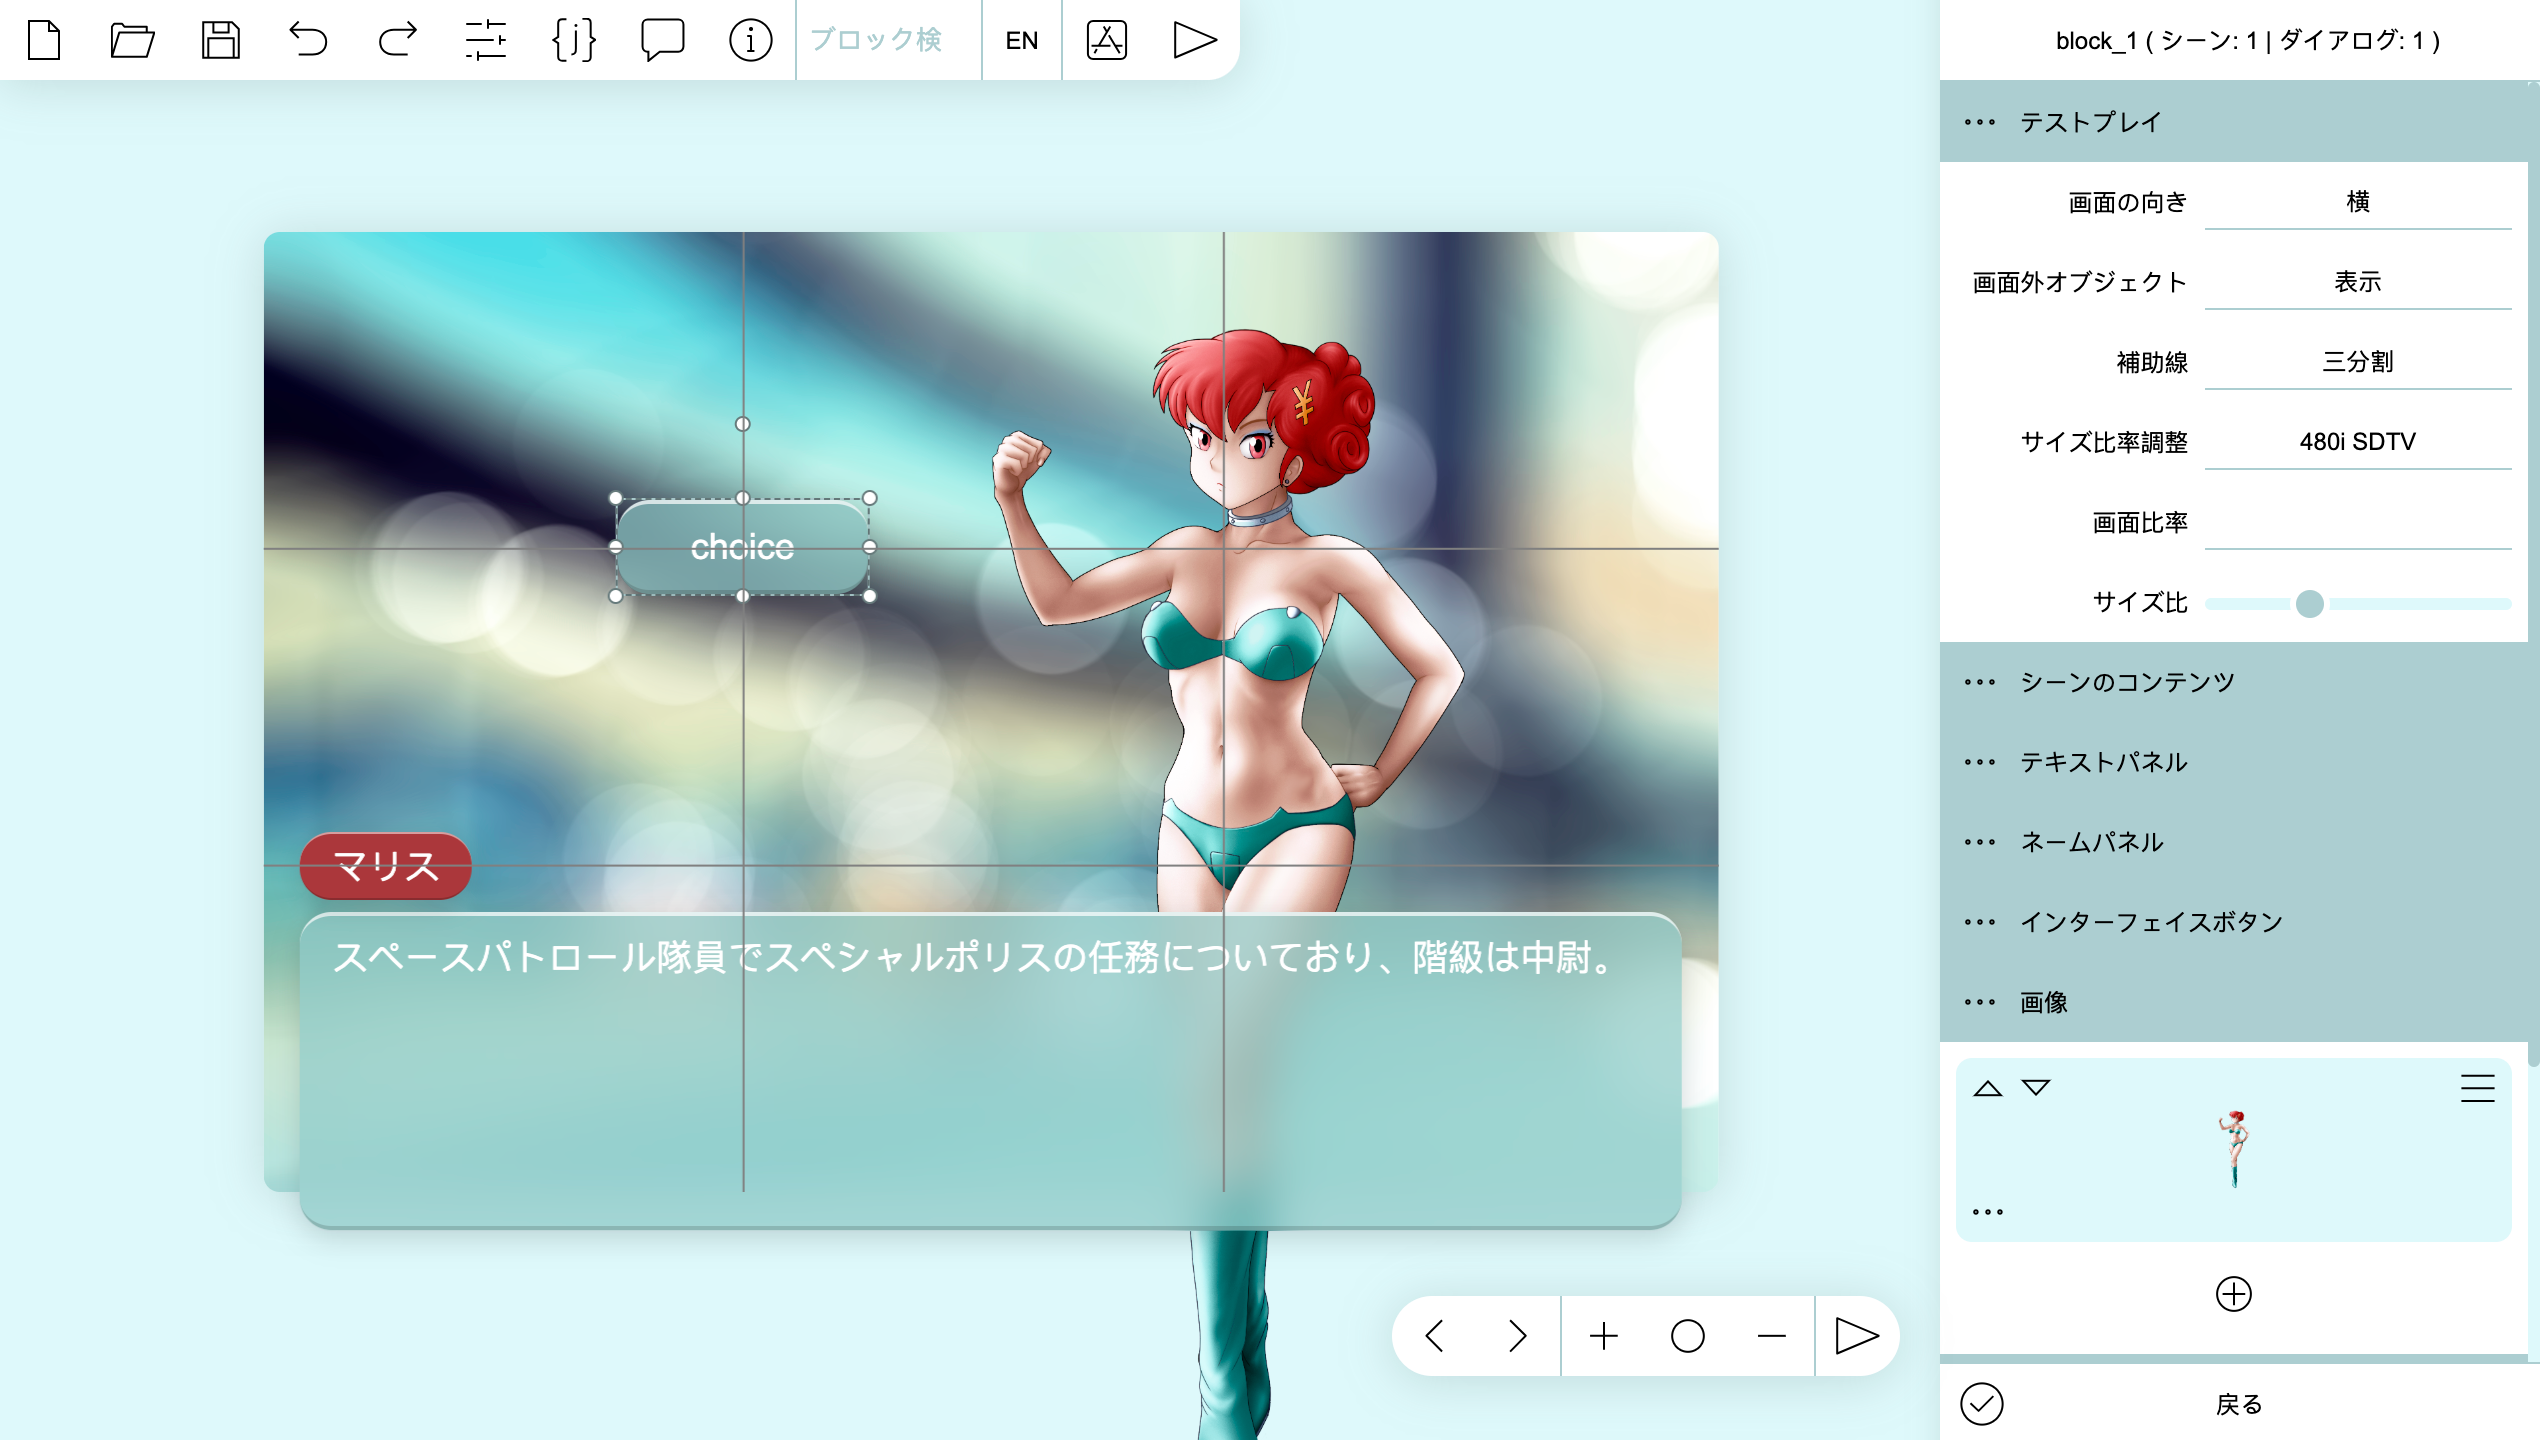Image resolution: width=2540 pixels, height=1440 pixels.
Task: Open the settings sliders icon in toolbar
Action: click(x=485, y=40)
